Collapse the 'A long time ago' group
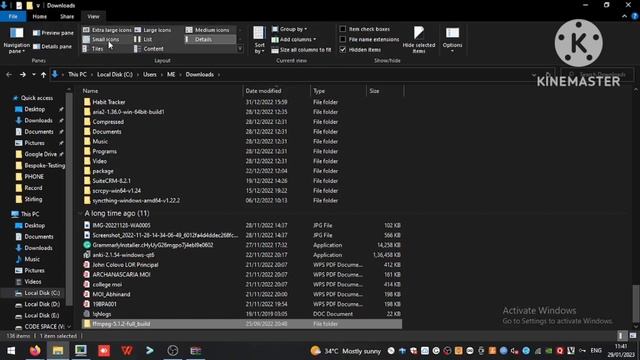640x360 pixels. point(80,213)
